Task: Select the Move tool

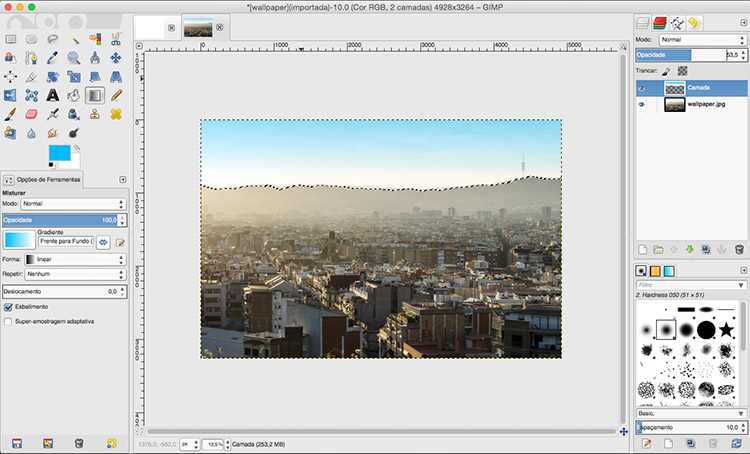Action: click(x=116, y=58)
